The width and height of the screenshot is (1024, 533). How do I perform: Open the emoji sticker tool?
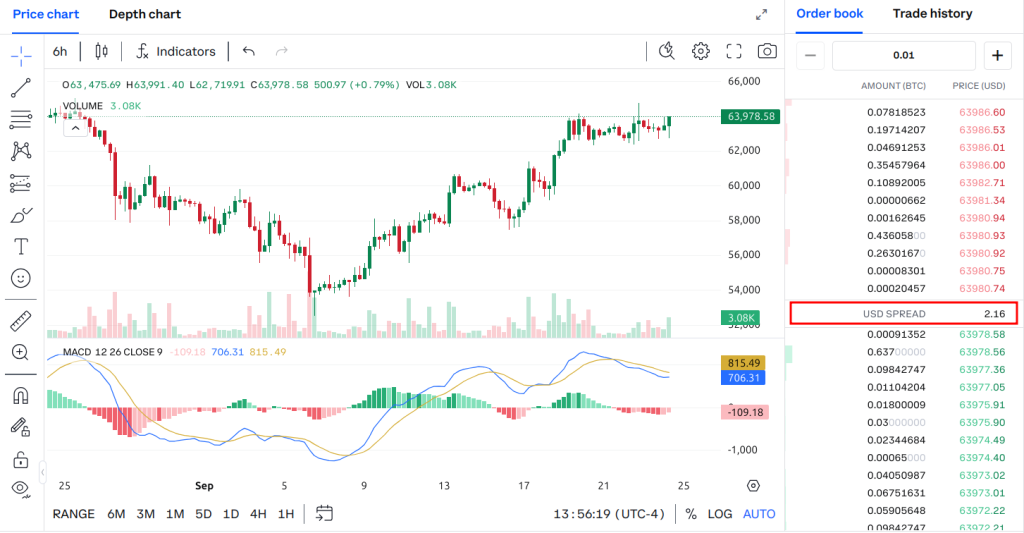point(21,277)
